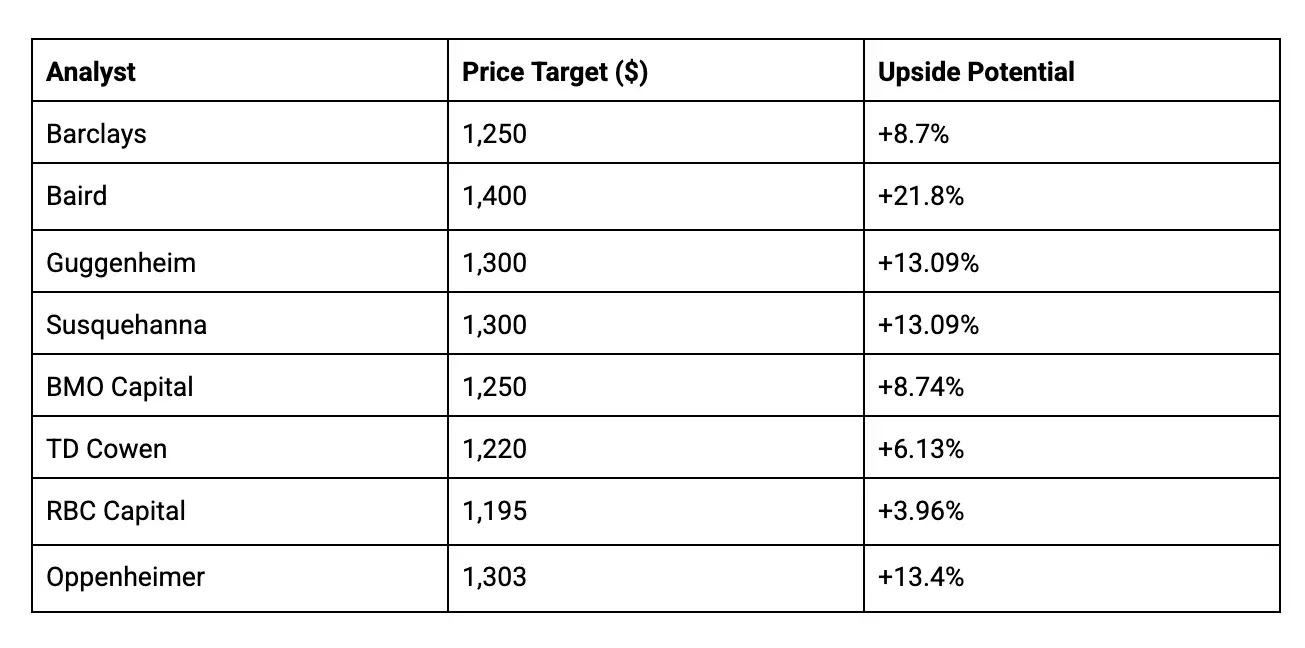Click the Susquehanna cell

[127, 325]
